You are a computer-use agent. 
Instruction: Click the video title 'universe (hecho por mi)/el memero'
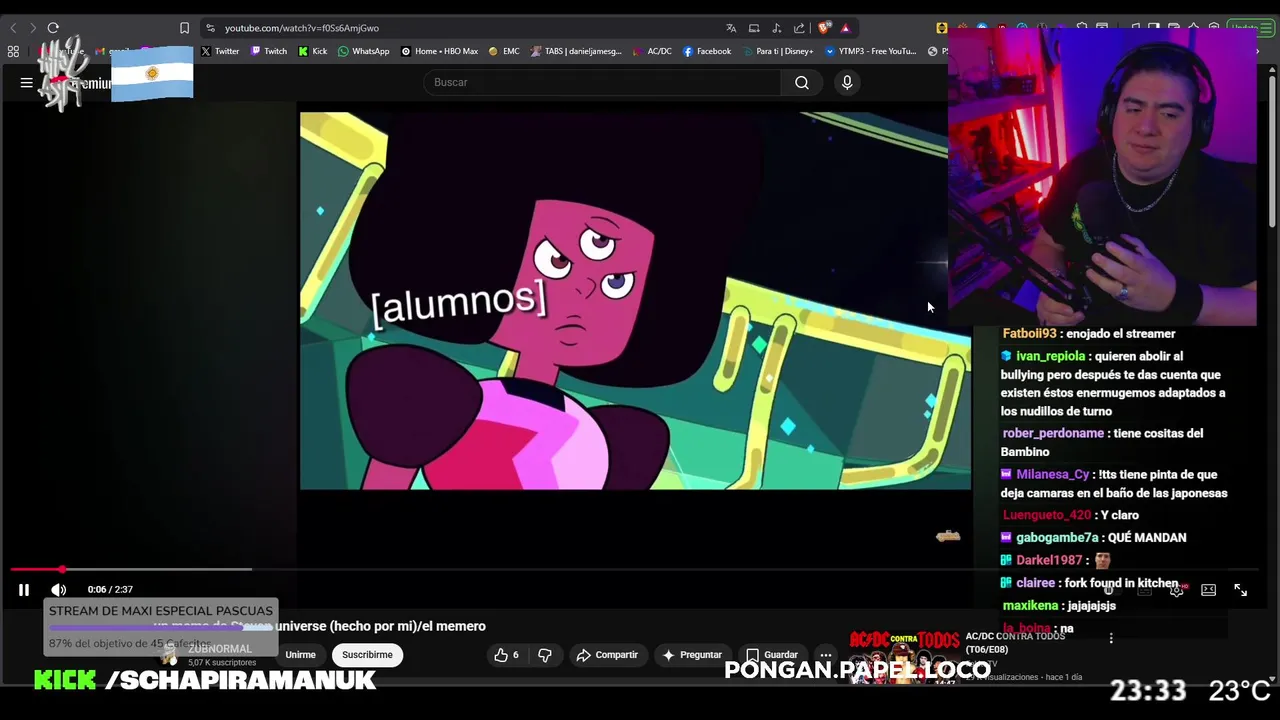[x=380, y=626]
